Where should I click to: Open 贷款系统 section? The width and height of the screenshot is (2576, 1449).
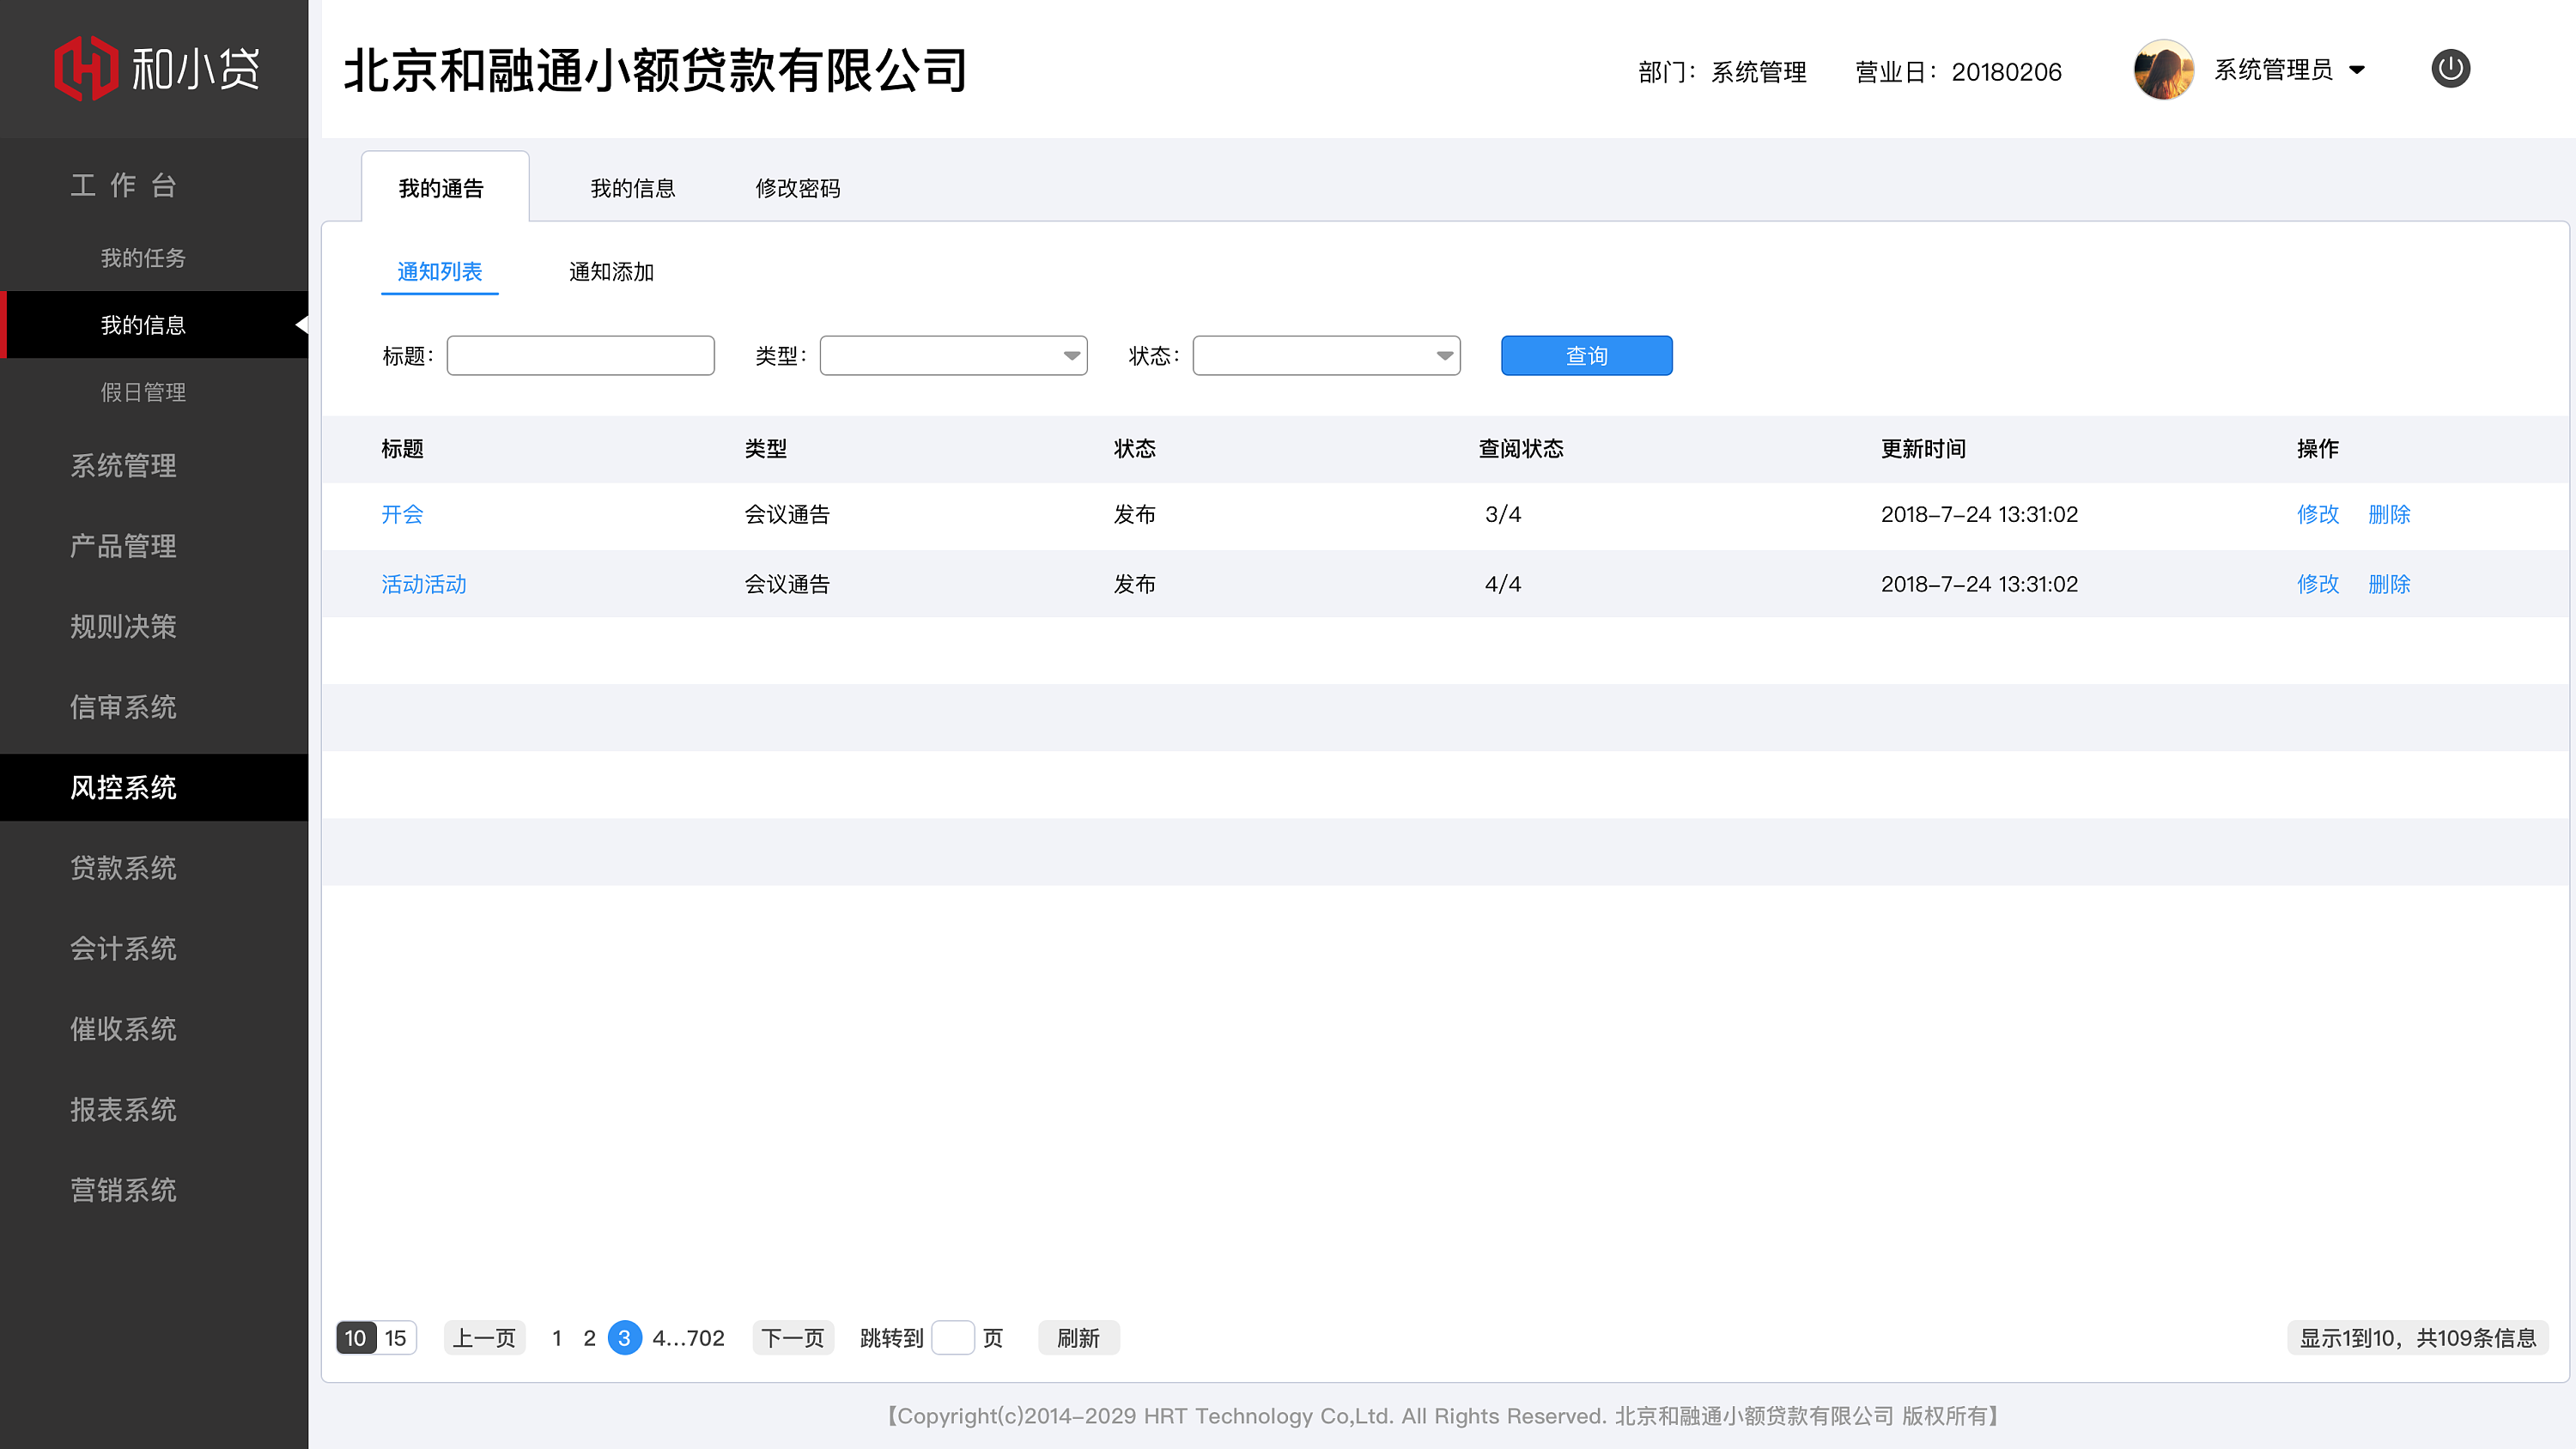123,868
